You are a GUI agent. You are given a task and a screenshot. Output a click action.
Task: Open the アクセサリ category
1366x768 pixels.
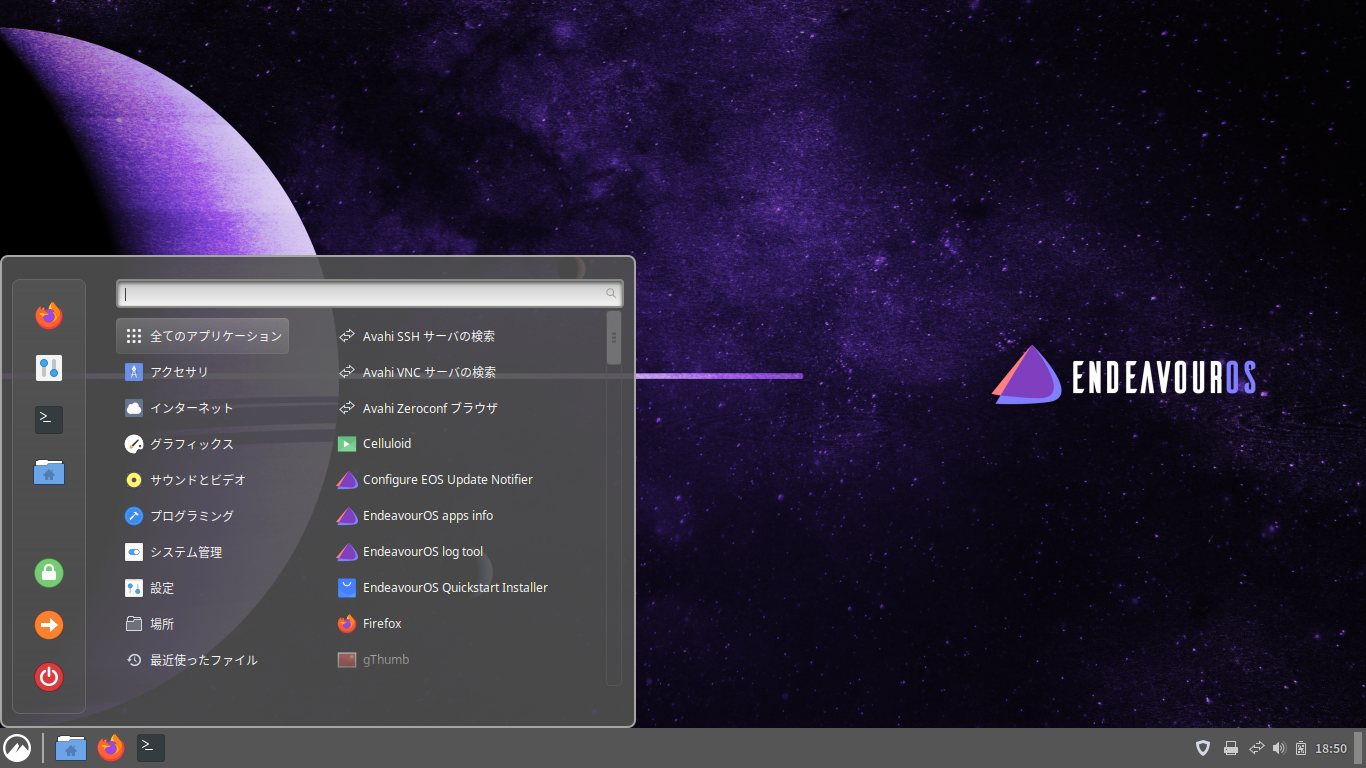coord(203,372)
